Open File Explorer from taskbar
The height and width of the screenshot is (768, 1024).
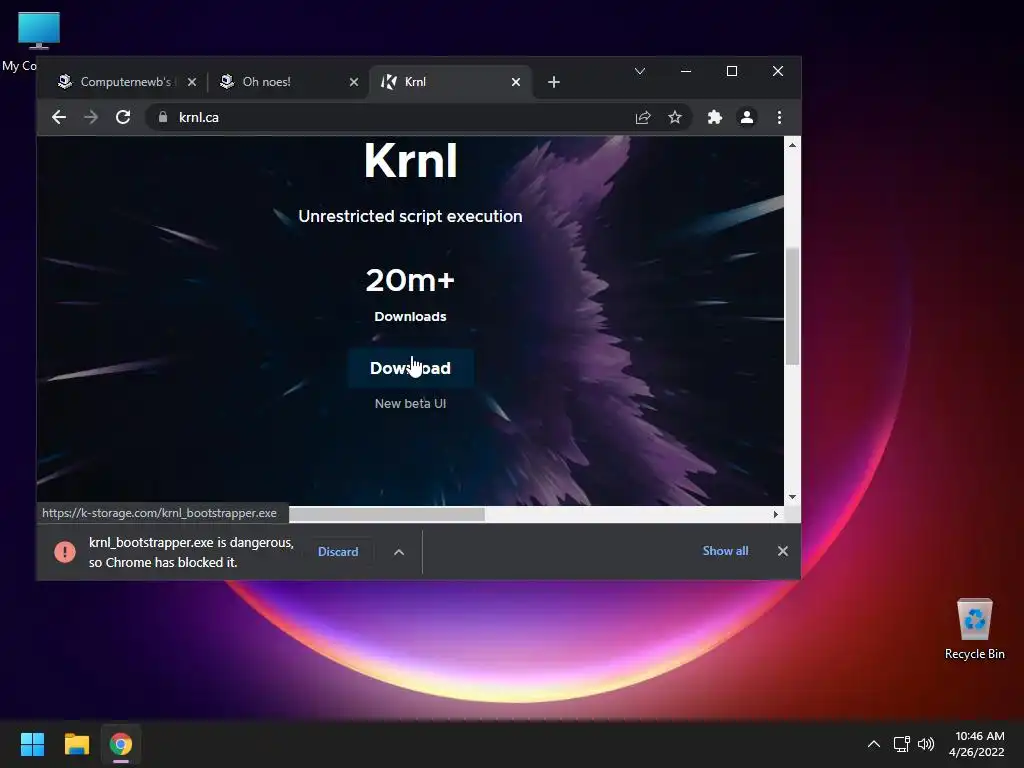(76, 744)
